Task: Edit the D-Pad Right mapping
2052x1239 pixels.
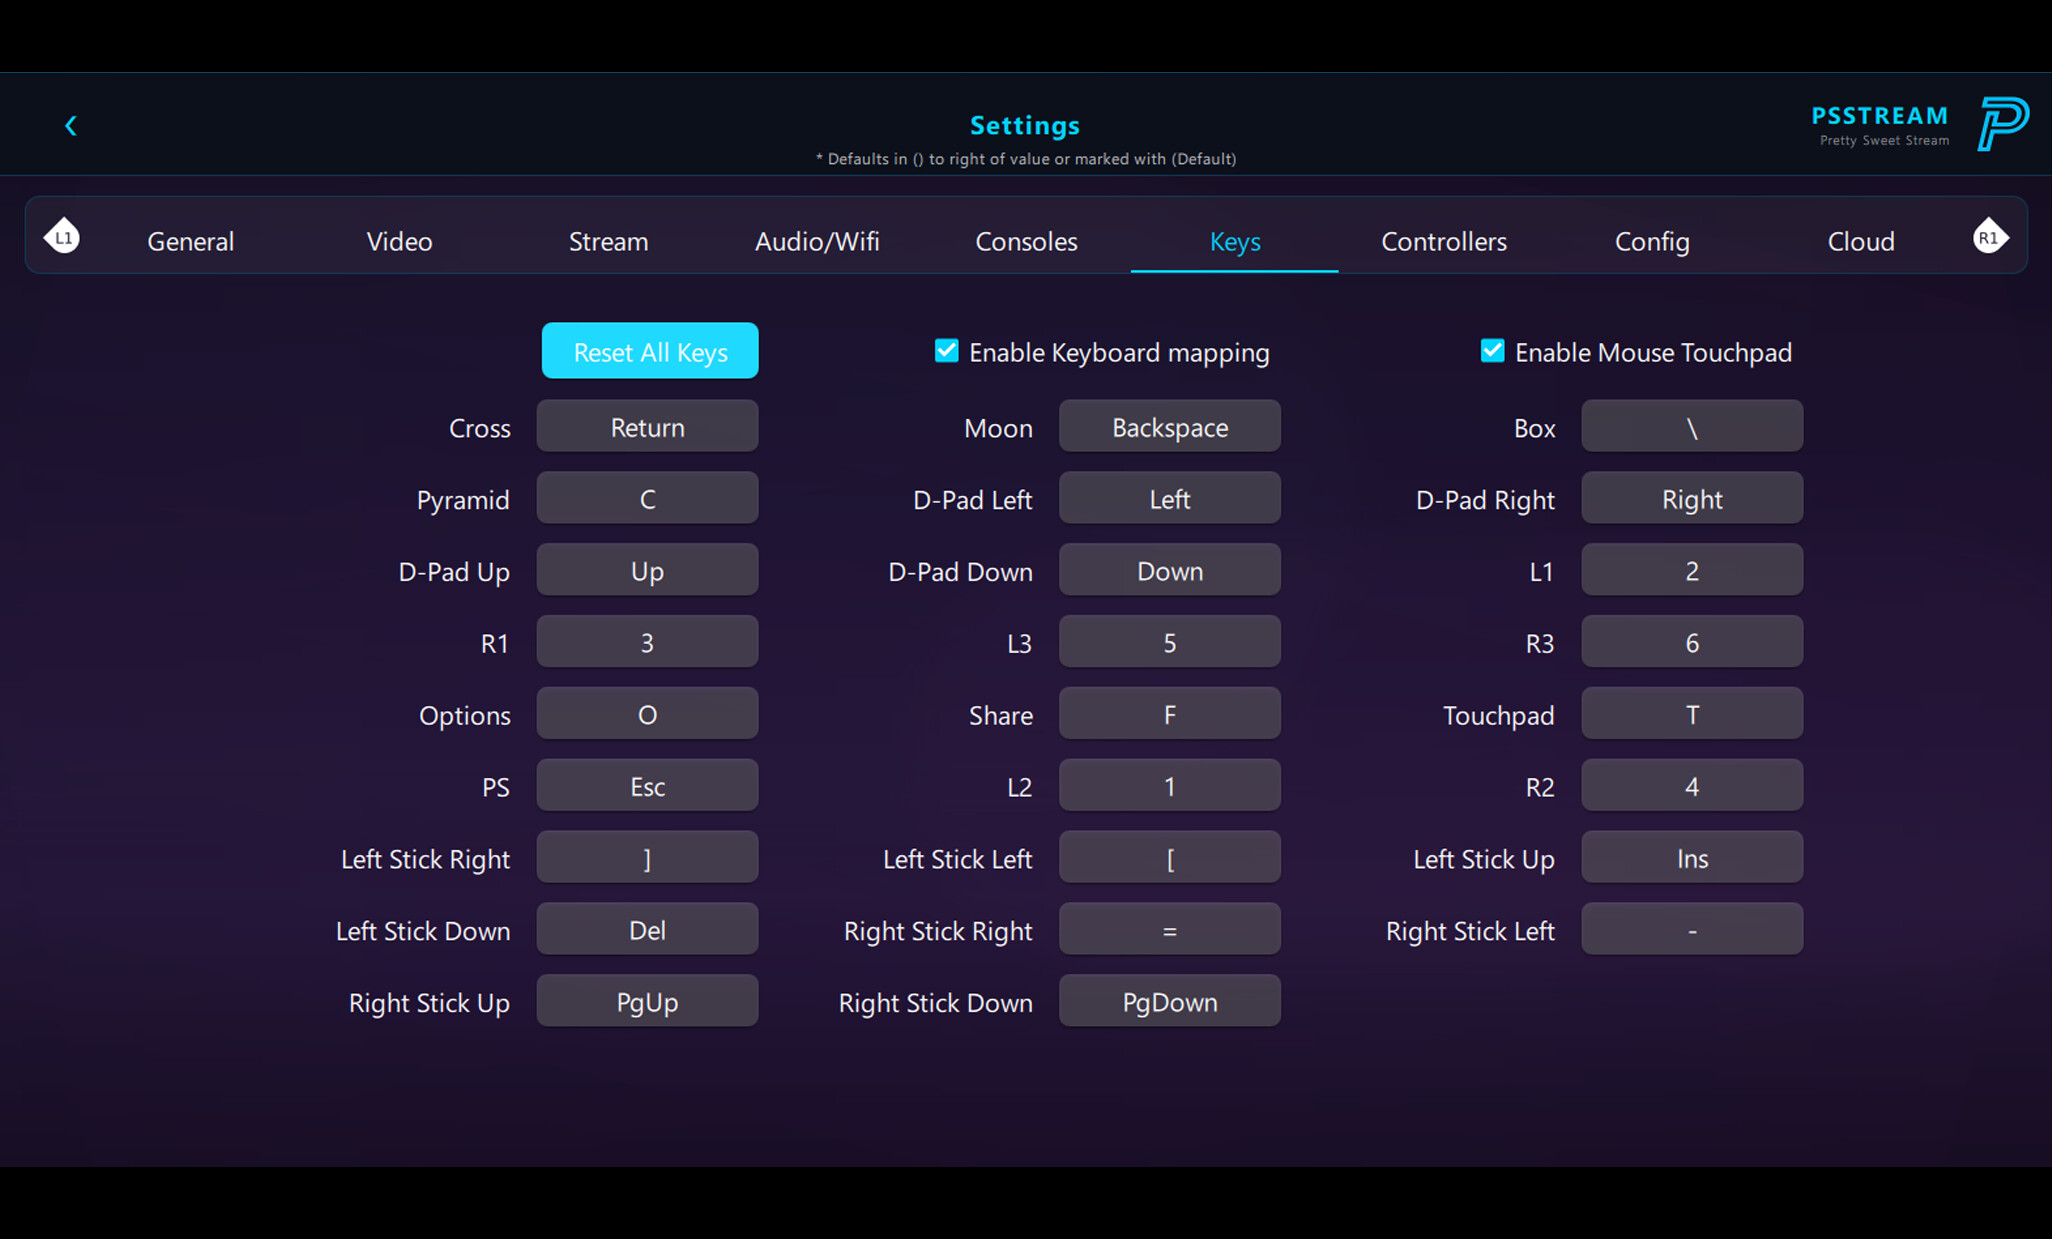Action: point(1691,498)
